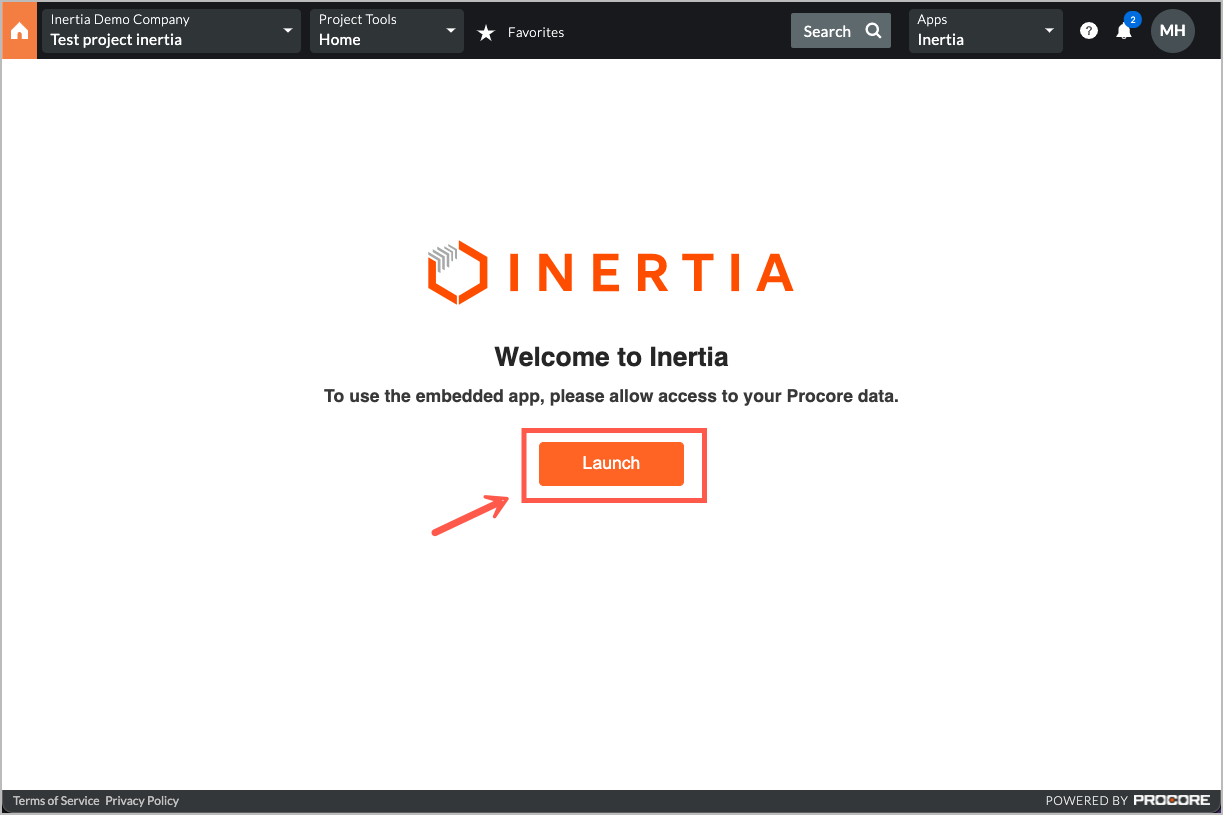Click the Favorites star icon
The height and width of the screenshot is (815, 1223).
point(486,33)
